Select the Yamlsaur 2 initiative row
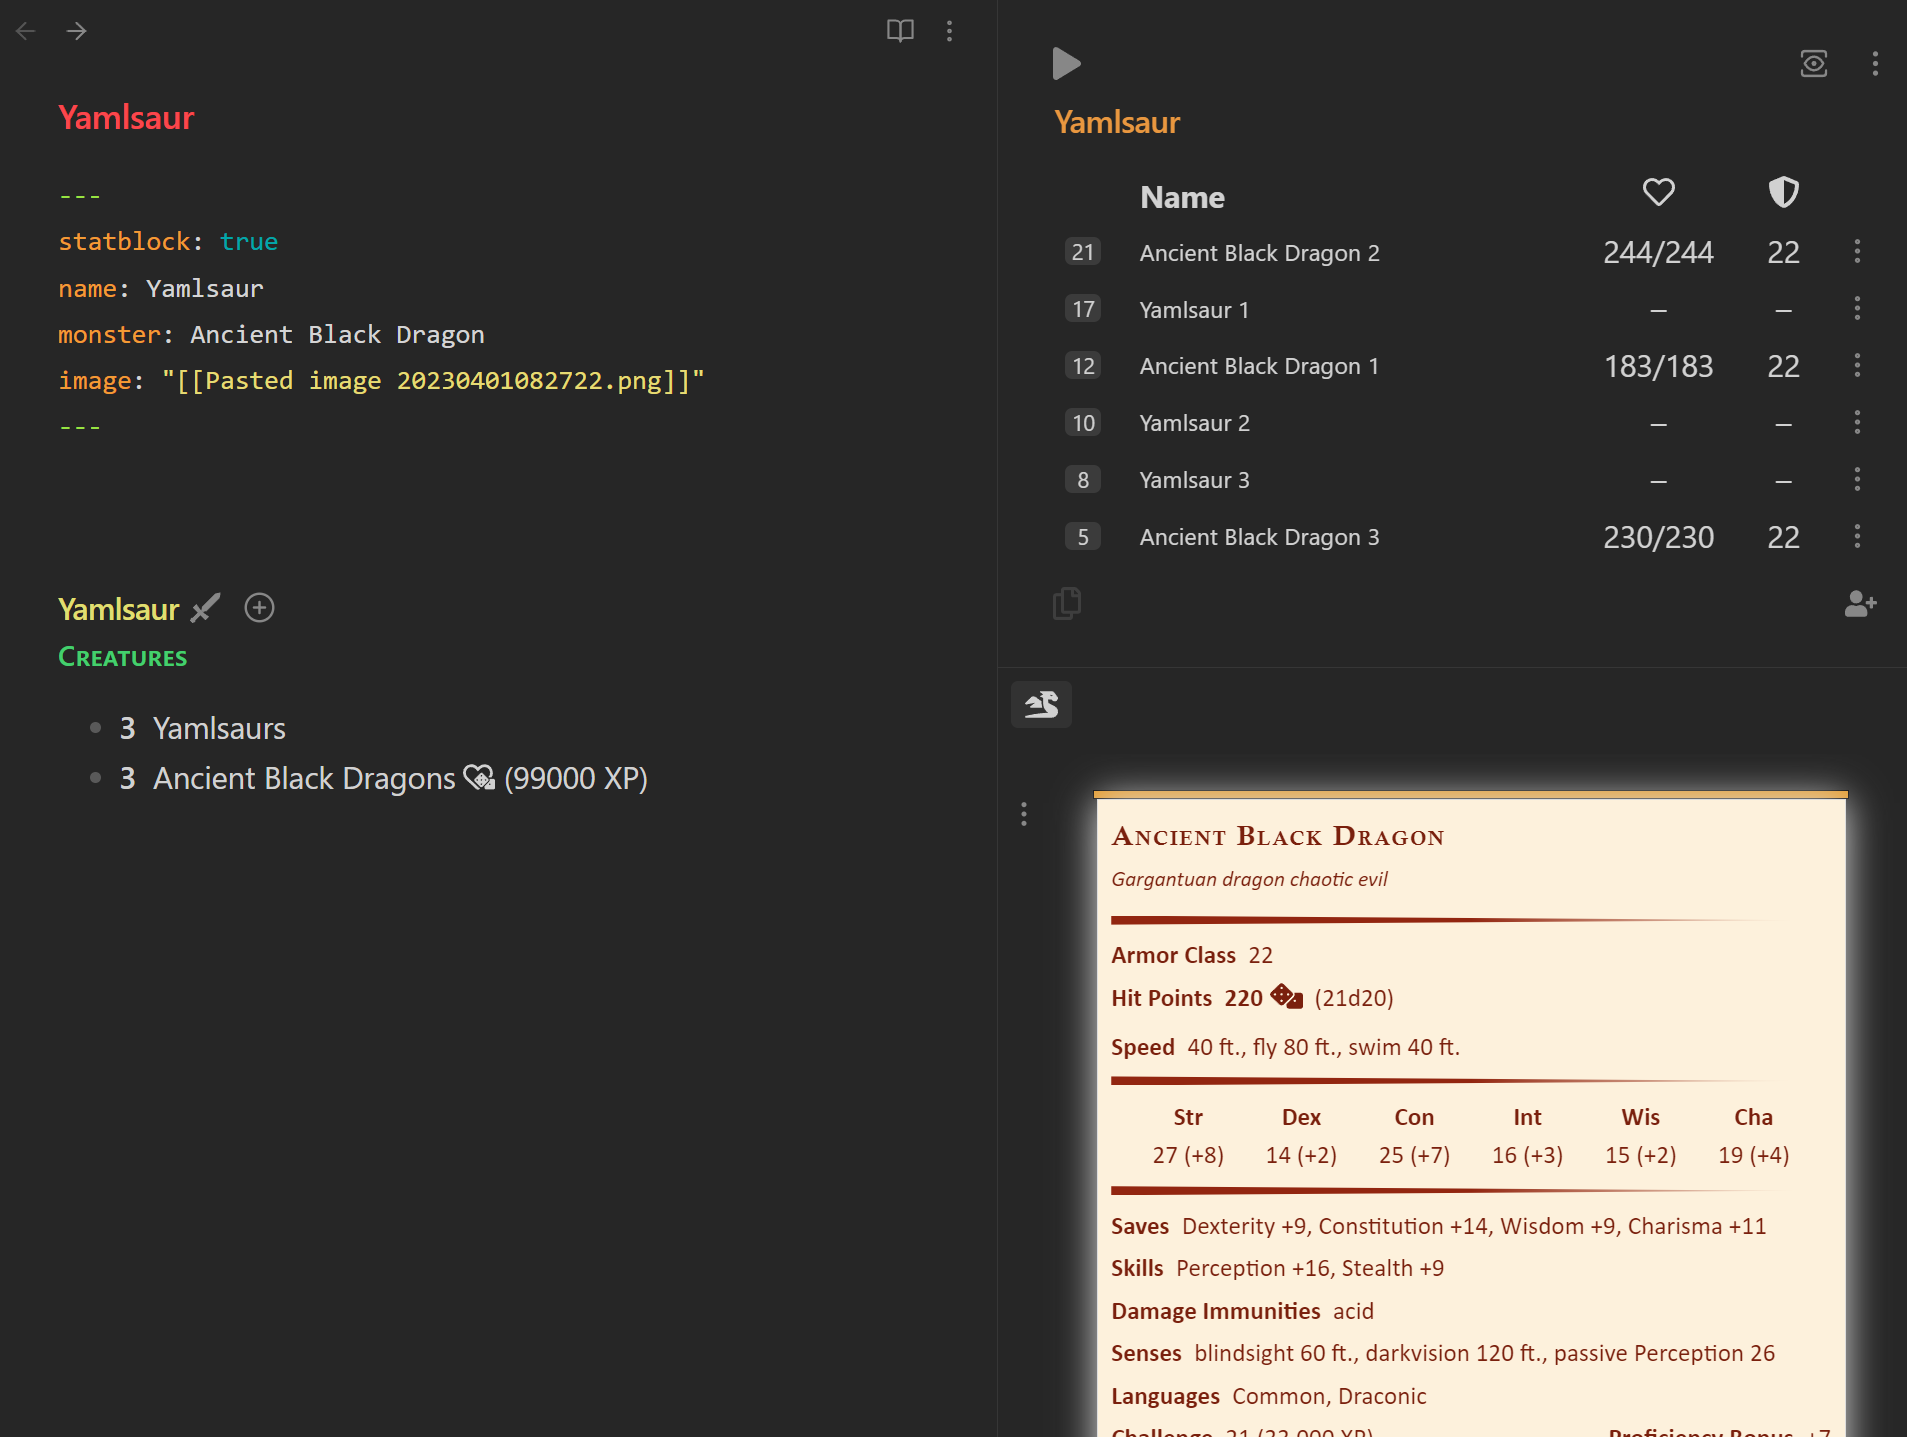Image resolution: width=1907 pixels, height=1437 pixels. click(1194, 422)
